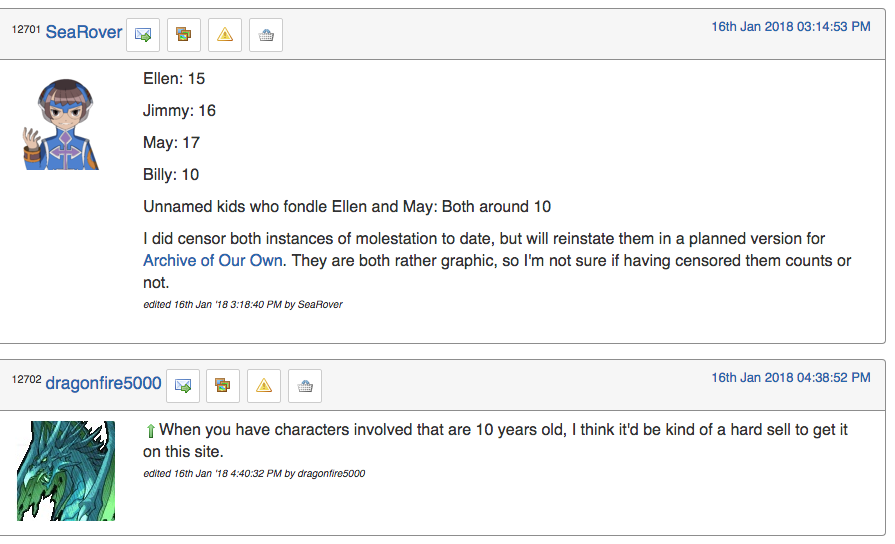Click the edit note by dragonfire5000
This screenshot has height=544, width=895.
coord(254,474)
